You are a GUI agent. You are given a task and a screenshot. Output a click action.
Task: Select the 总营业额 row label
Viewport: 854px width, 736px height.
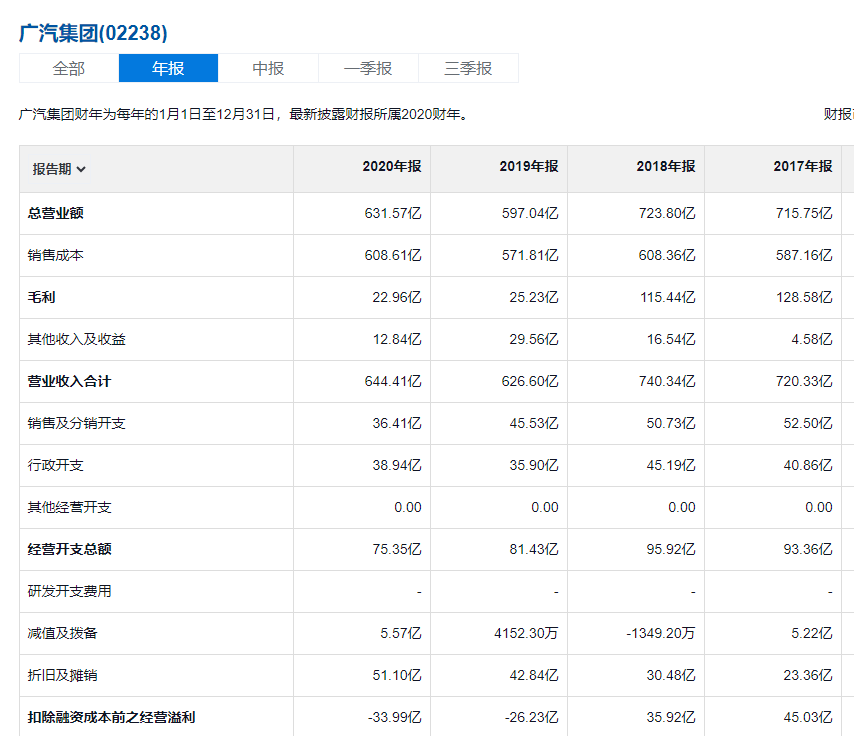pyautogui.click(x=56, y=213)
